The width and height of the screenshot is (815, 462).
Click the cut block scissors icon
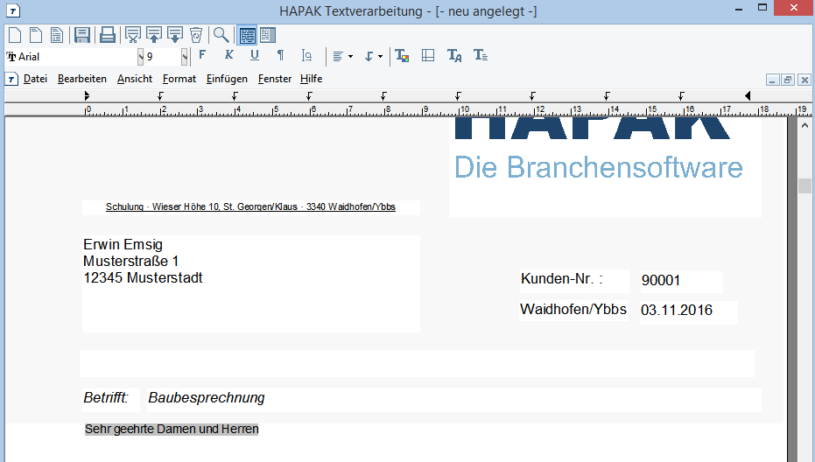133,35
